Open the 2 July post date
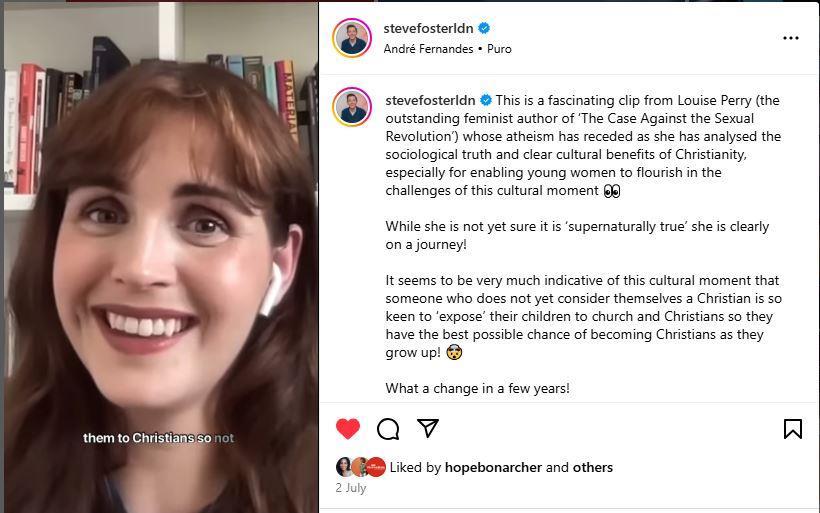The image size is (820, 513). pyautogui.click(x=351, y=488)
